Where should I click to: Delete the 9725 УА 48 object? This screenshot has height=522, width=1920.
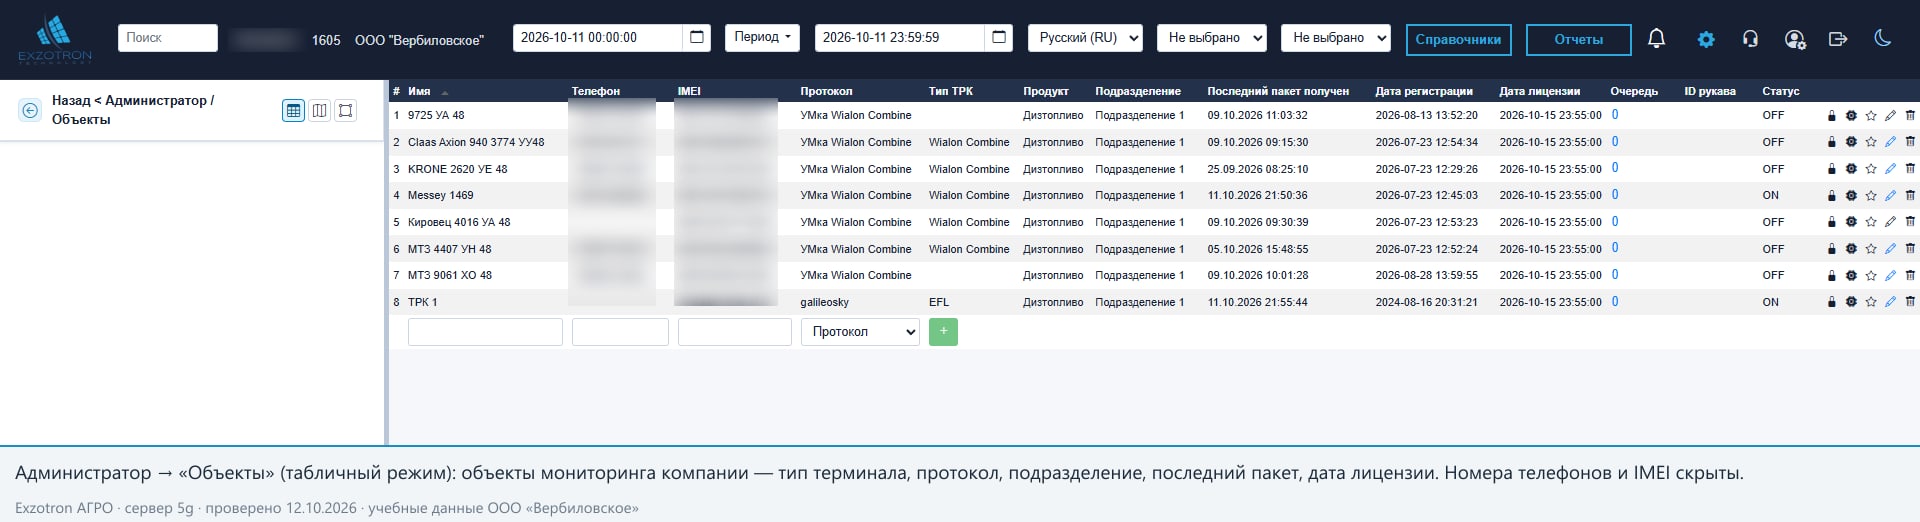(x=1910, y=116)
